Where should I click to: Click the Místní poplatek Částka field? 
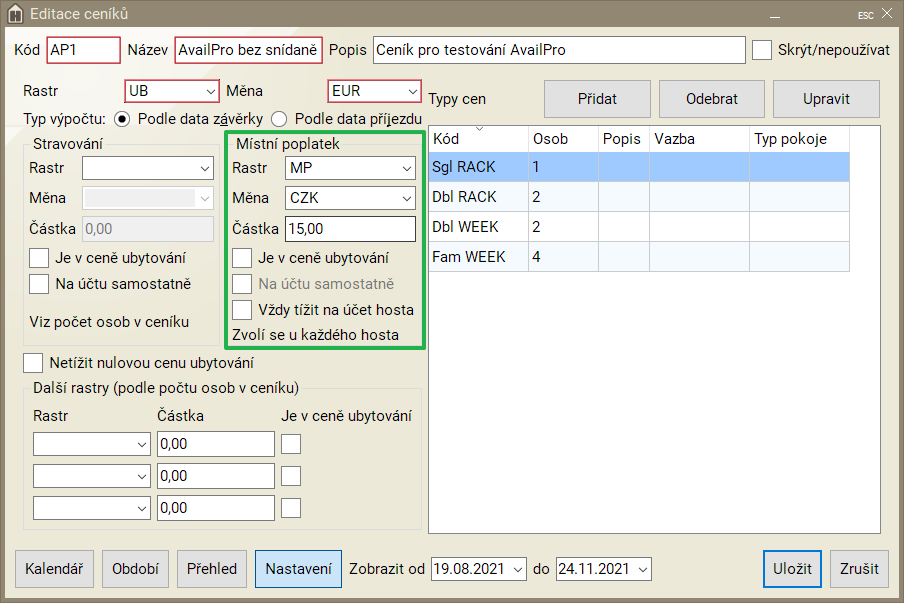349,229
